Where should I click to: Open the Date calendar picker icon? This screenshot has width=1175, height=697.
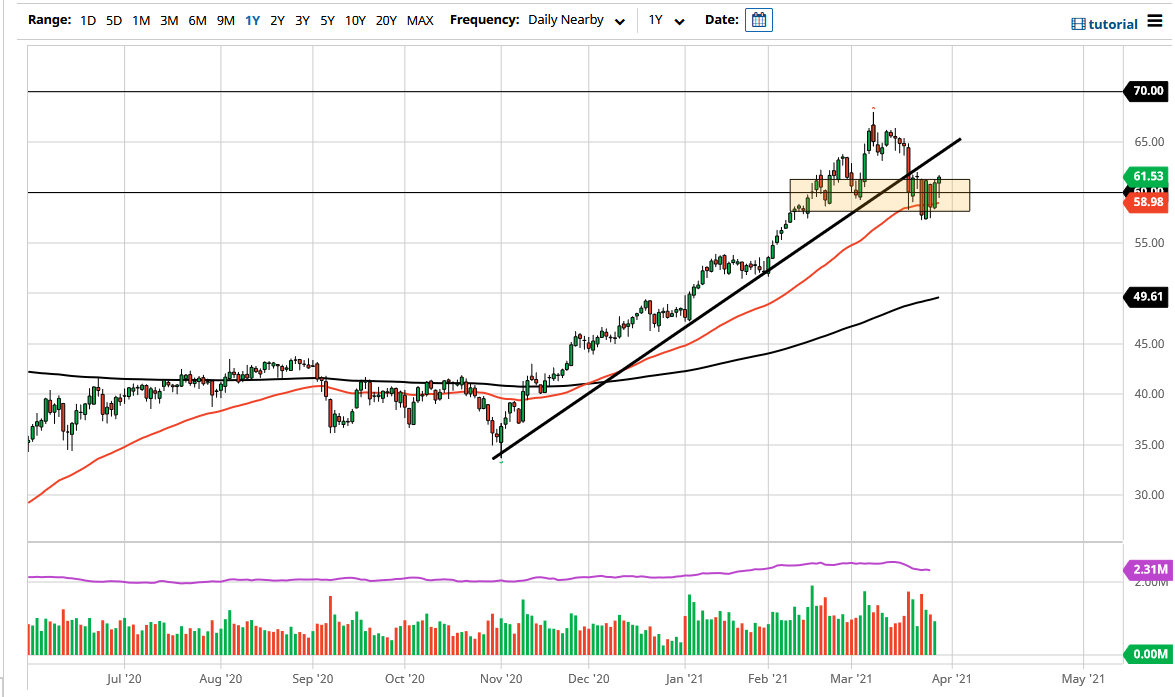click(758, 19)
